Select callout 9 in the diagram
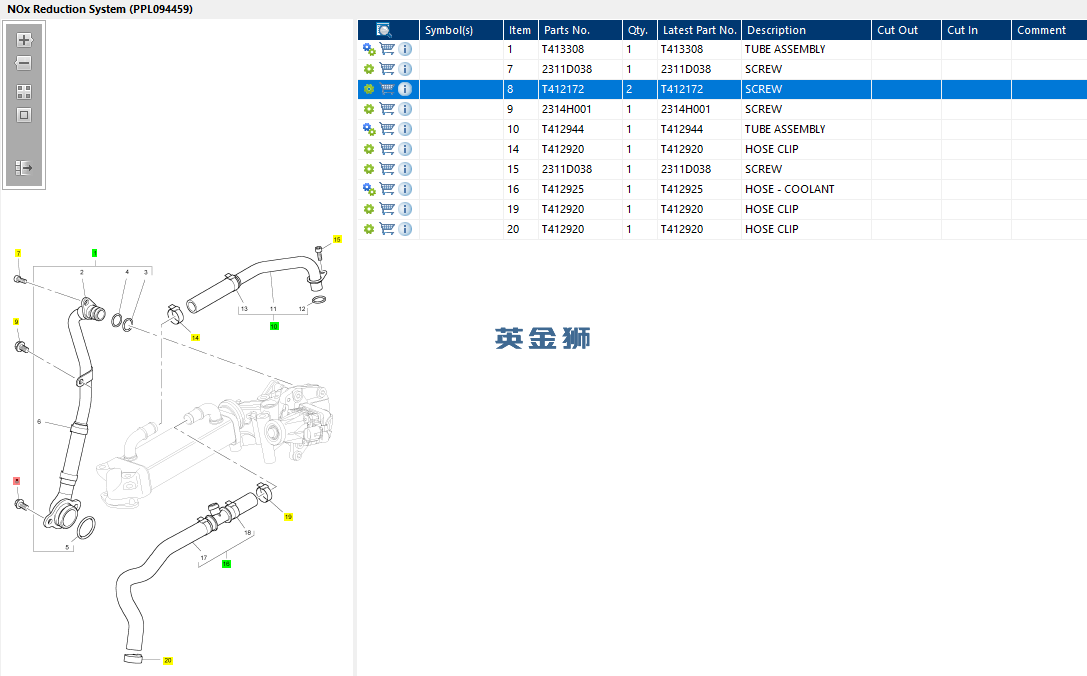Viewport: 1087px width, 676px height. click(x=16, y=322)
